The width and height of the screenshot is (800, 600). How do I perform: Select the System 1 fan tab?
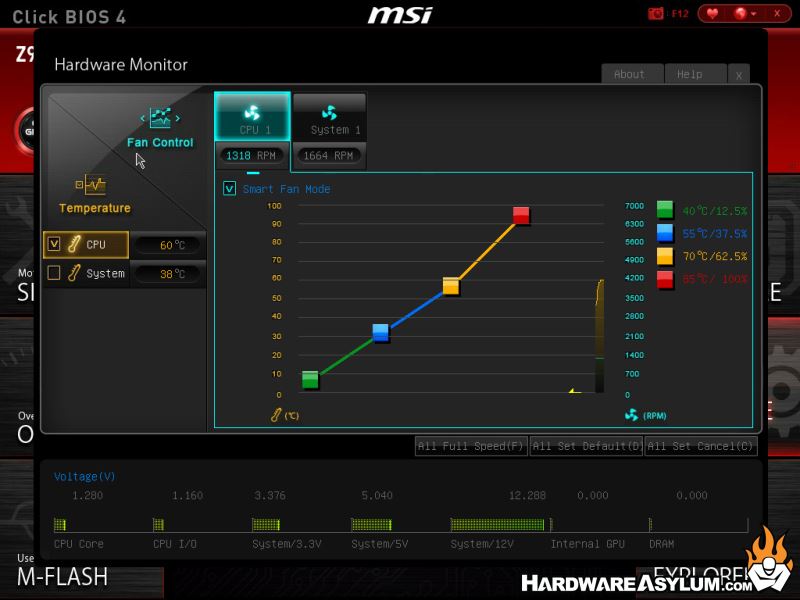tap(330, 116)
